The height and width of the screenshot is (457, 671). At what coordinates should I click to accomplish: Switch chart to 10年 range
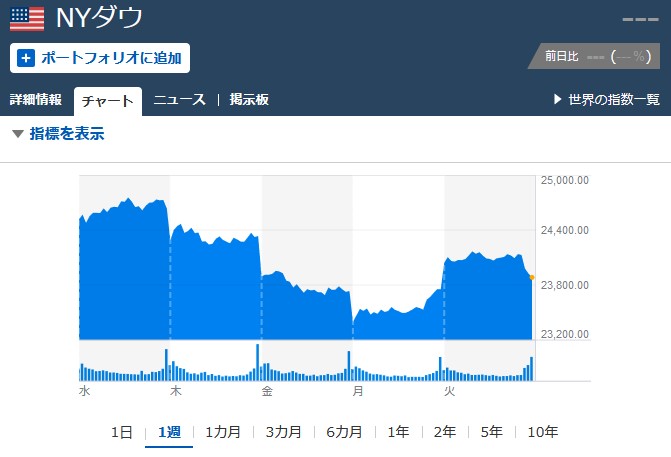542,432
